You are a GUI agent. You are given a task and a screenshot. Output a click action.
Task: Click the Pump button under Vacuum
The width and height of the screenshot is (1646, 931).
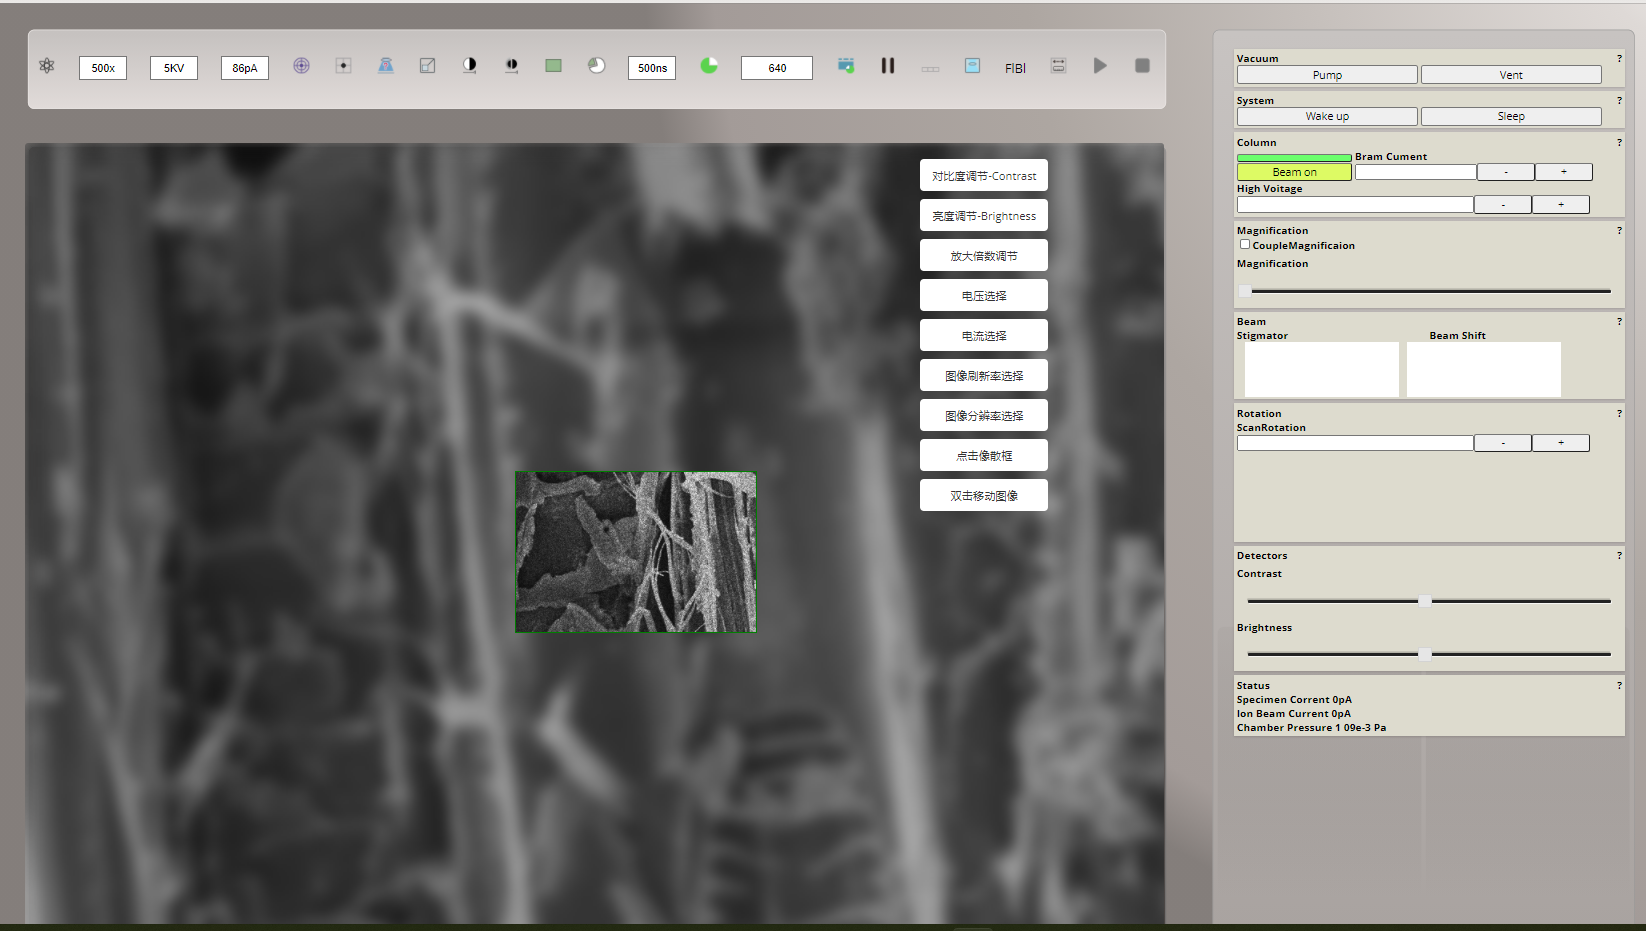(x=1327, y=75)
